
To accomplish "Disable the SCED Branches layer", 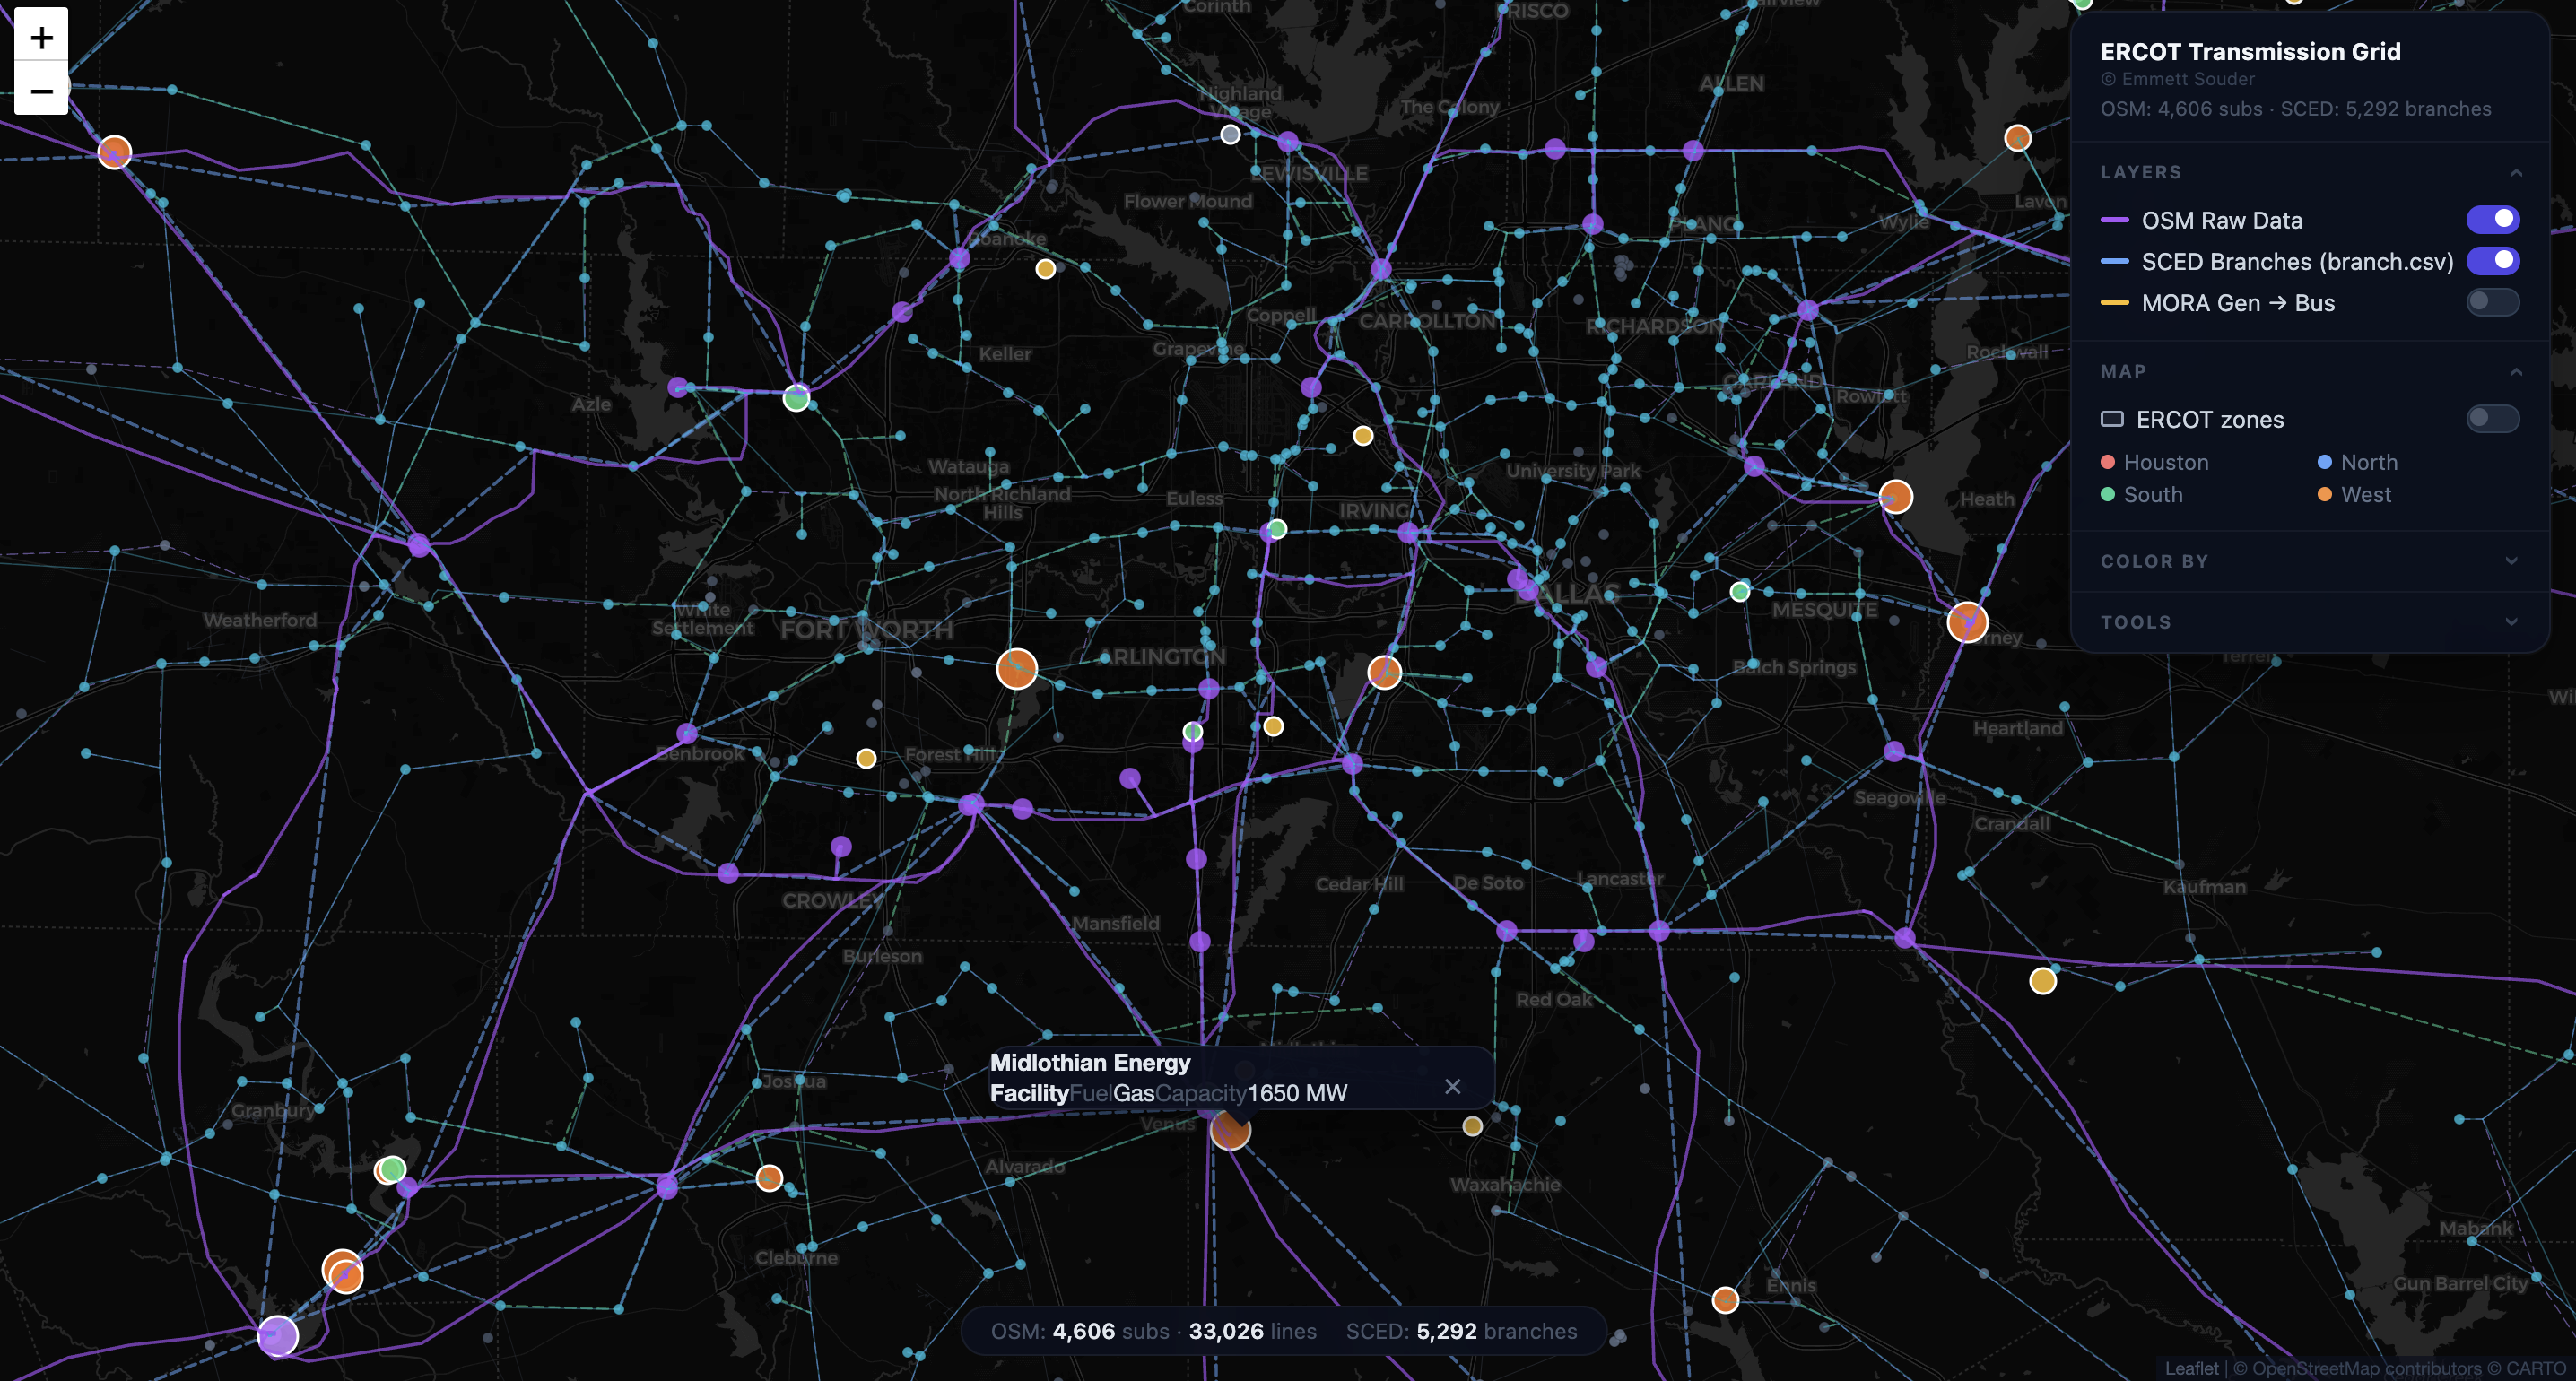I will click(2492, 261).
